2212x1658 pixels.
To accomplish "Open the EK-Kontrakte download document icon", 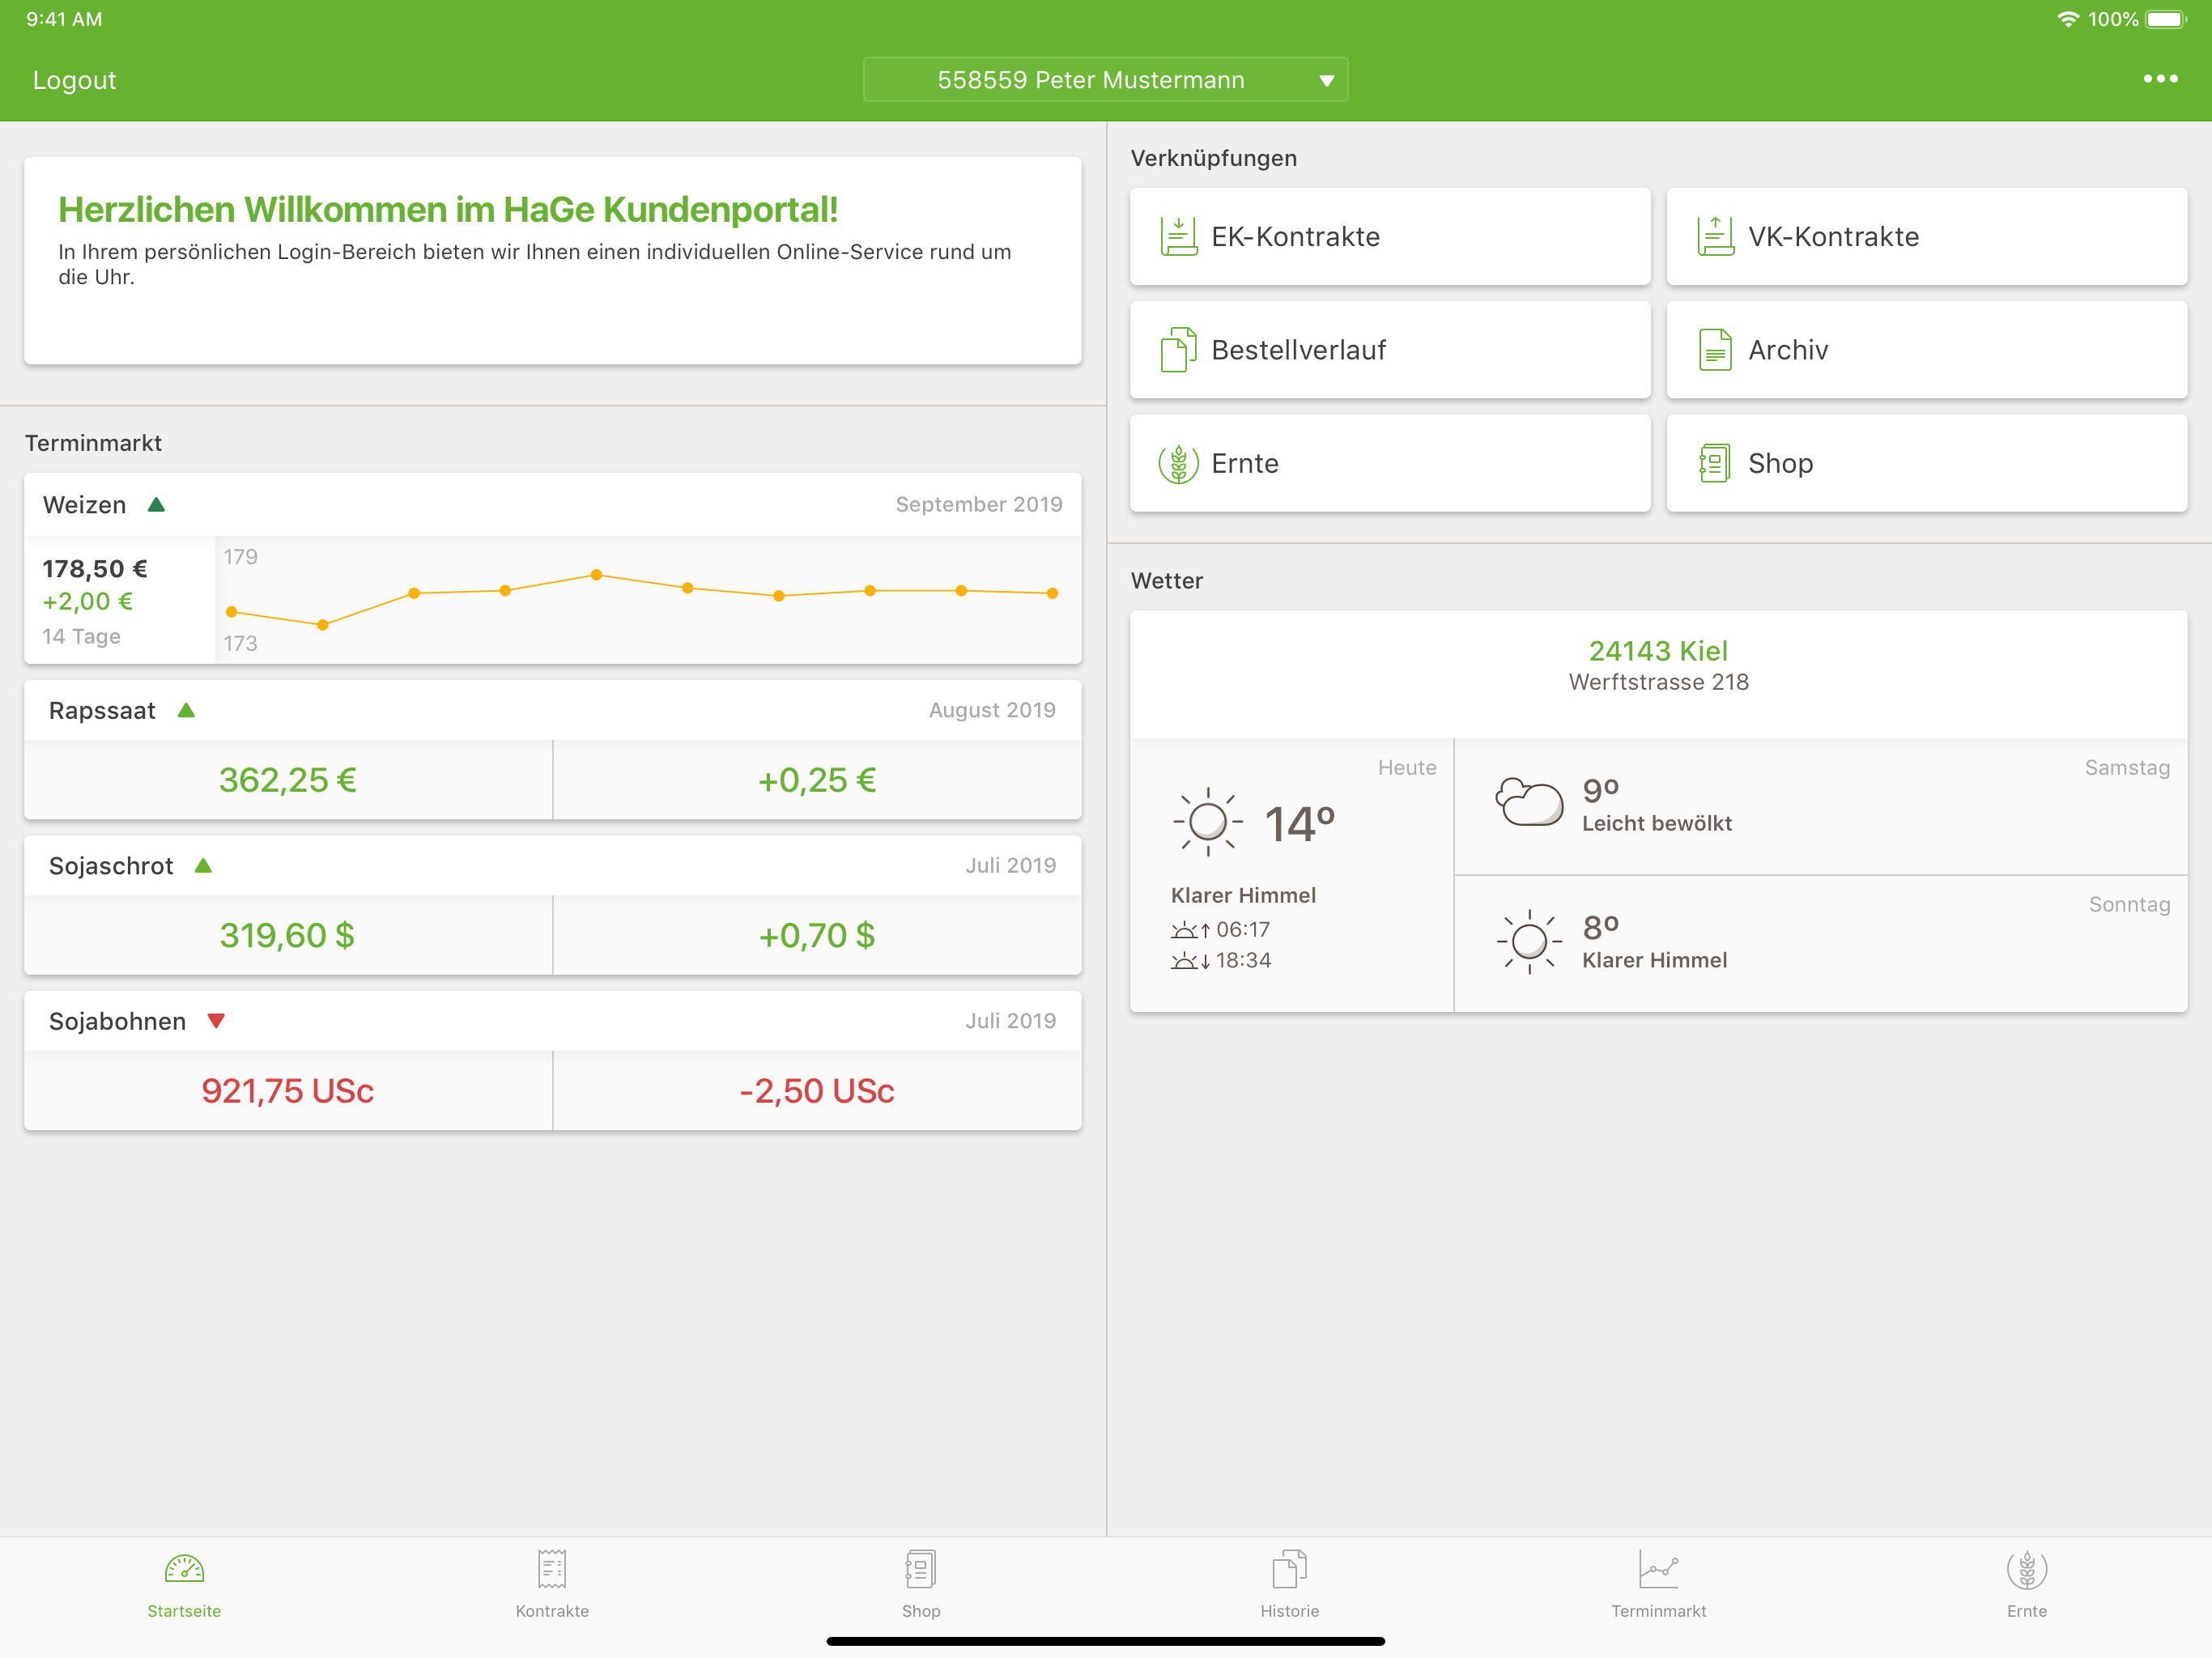I will [1179, 237].
